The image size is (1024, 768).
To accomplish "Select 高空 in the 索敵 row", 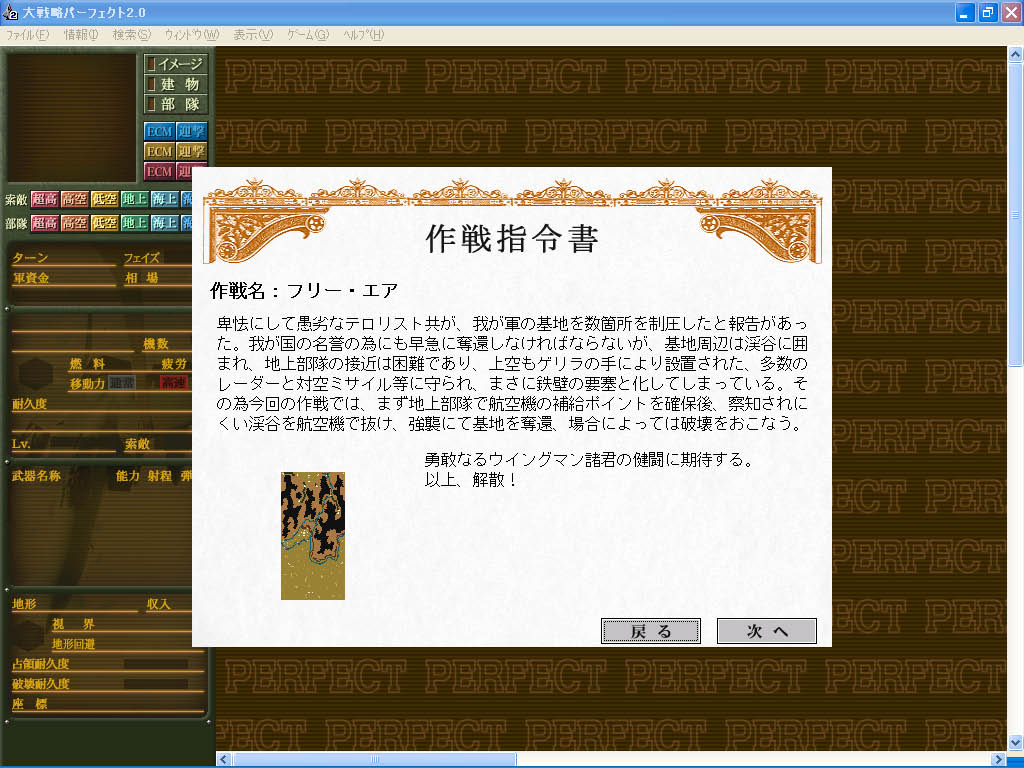I will click(74, 199).
